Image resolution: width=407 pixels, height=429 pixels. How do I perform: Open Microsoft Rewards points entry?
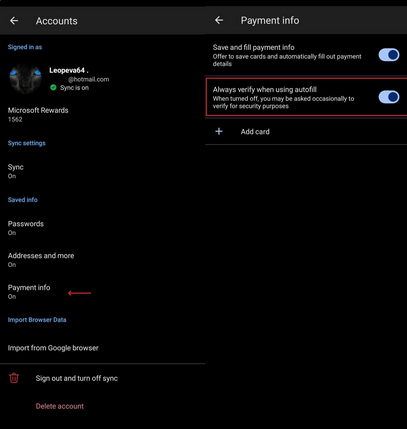click(x=102, y=114)
